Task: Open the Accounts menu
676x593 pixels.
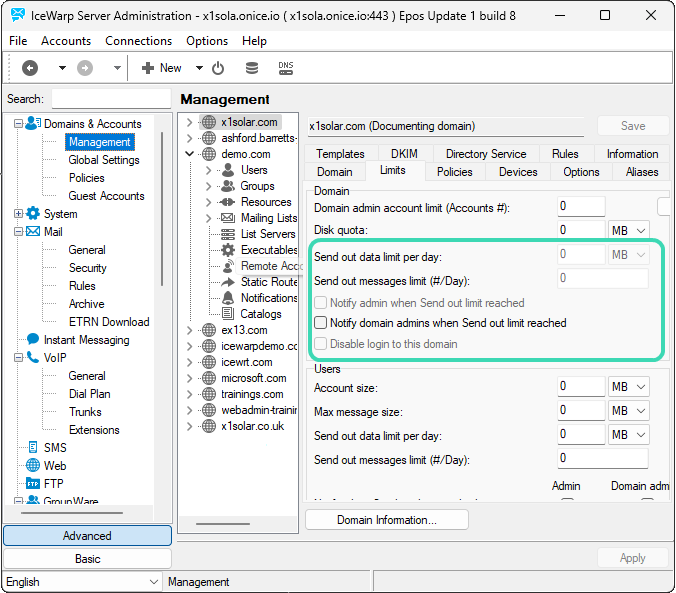Action: tap(66, 41)
